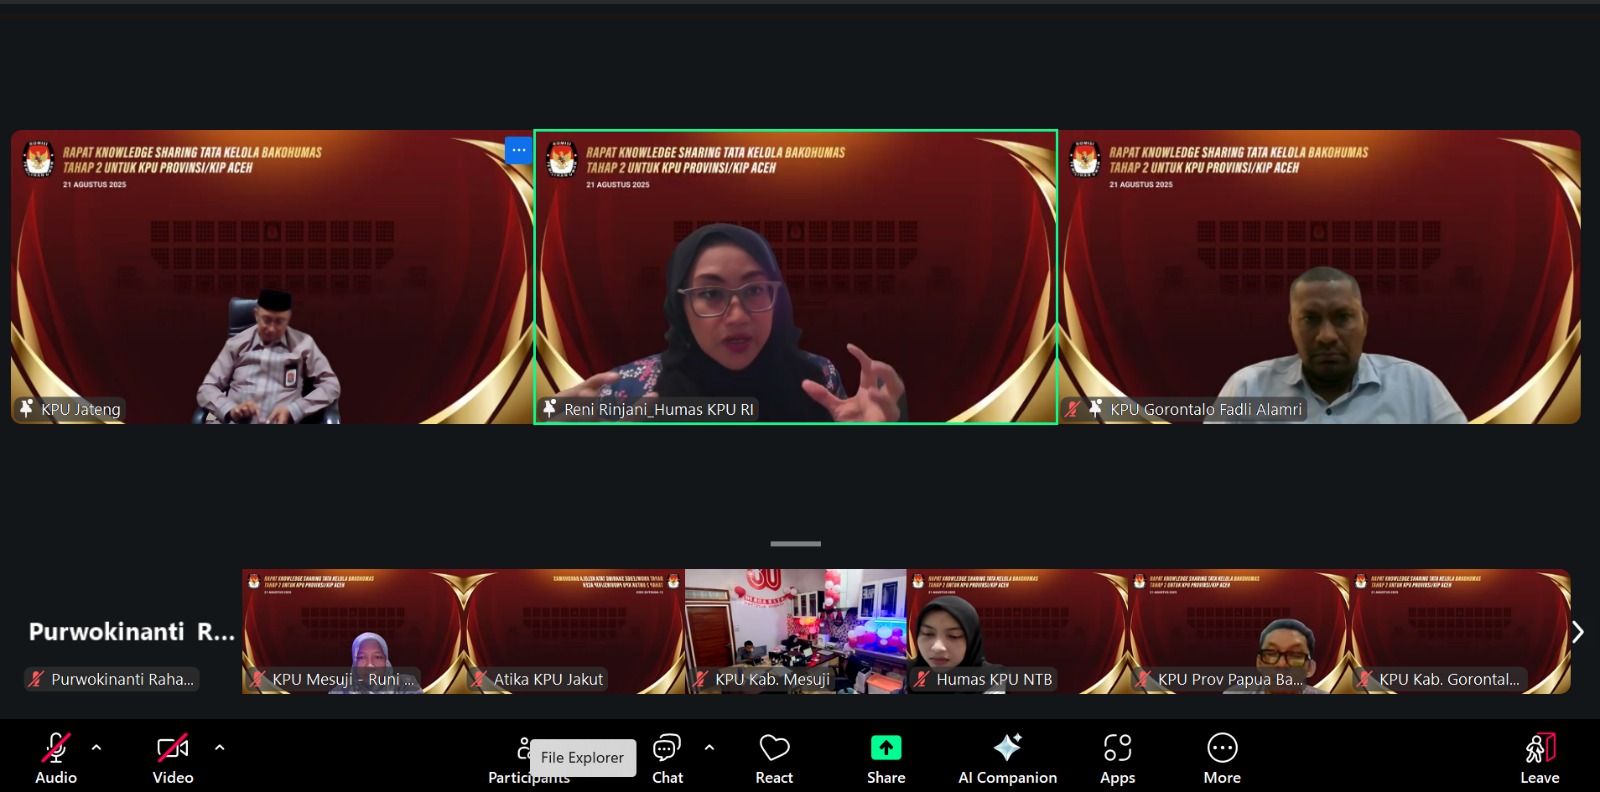Image resolution: width=1600 pixels, height=792 pixels.
Task: Open AI Companion
Action: pyautogui.click(x=1007, y=758)
